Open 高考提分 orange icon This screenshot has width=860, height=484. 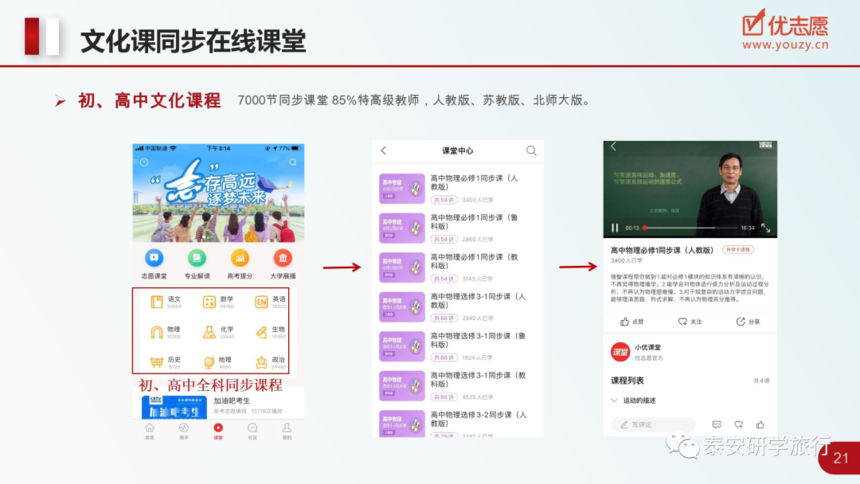240,257
